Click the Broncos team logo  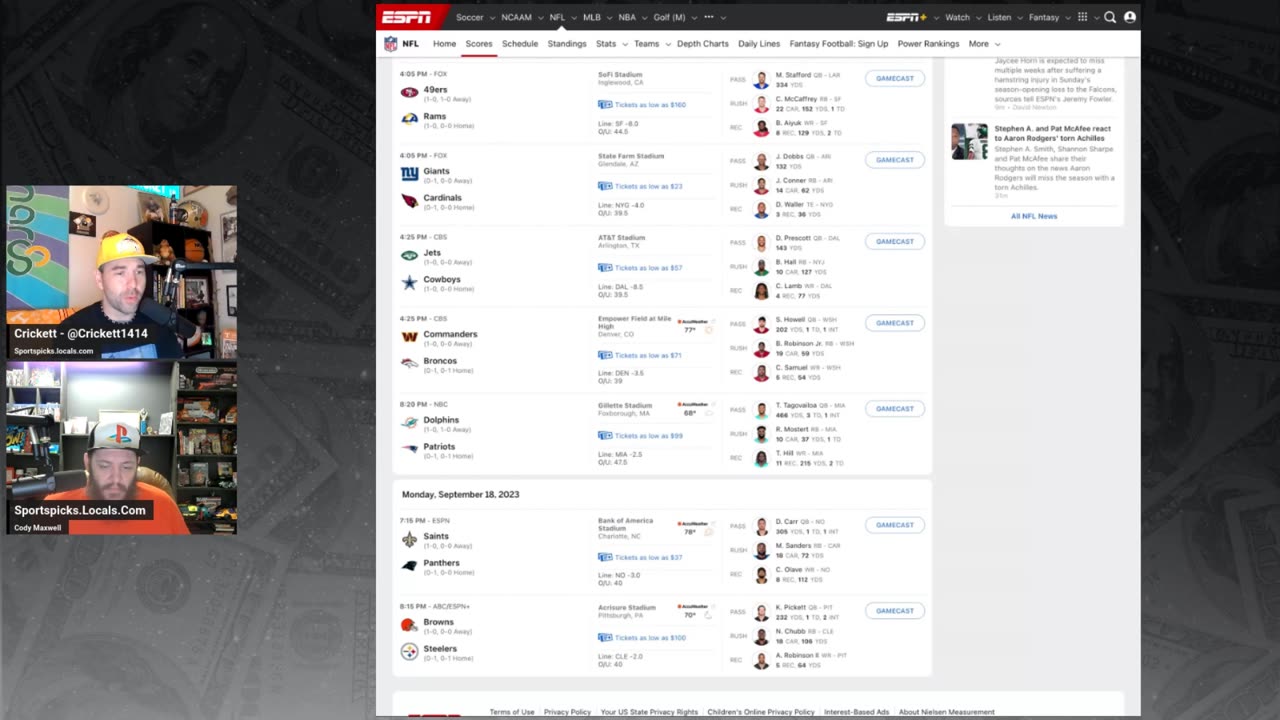(x=409, y=363)
